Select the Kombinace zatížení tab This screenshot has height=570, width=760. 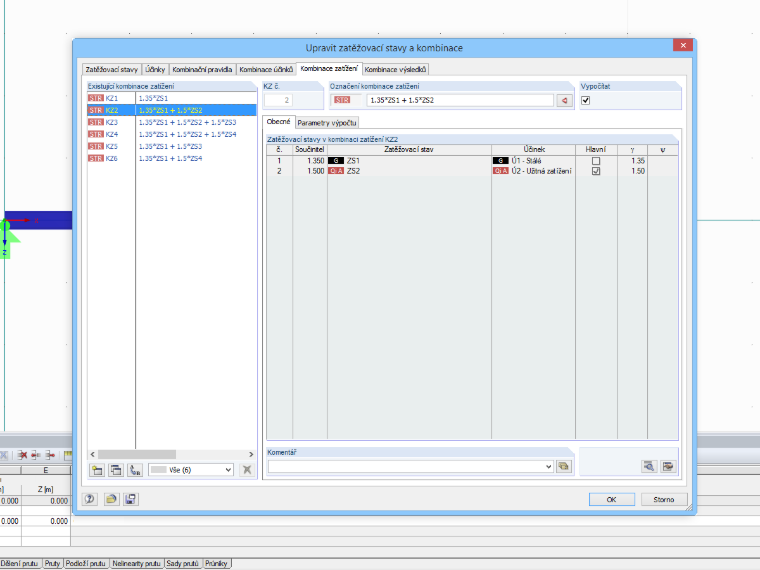(x=329, y=68)
